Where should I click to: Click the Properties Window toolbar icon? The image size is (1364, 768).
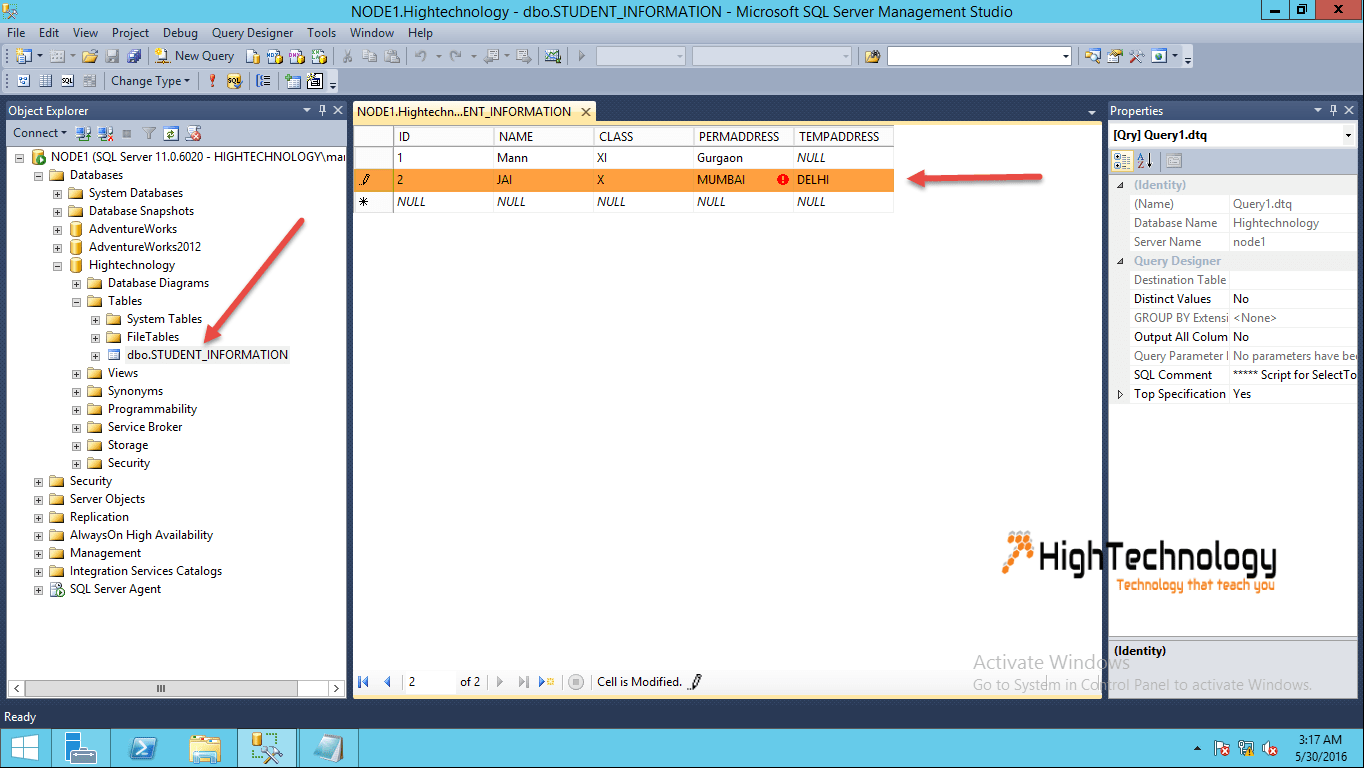tap(1114, 56)
